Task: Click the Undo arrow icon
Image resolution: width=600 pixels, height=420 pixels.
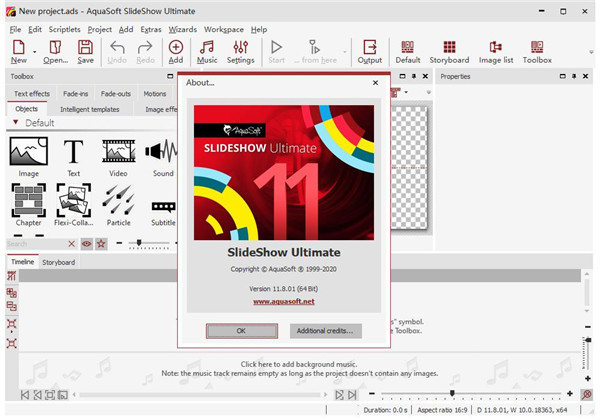Action: click(x=117, y=52)
